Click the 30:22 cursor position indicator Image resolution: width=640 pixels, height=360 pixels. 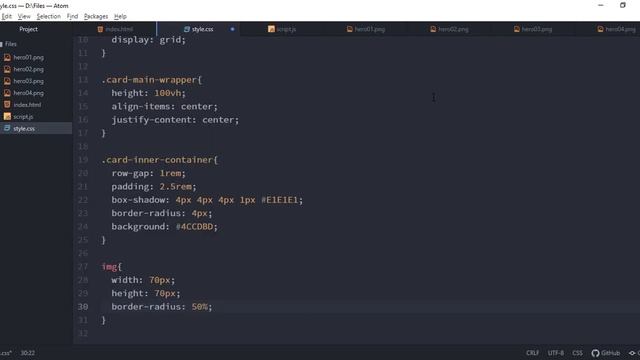28,353
